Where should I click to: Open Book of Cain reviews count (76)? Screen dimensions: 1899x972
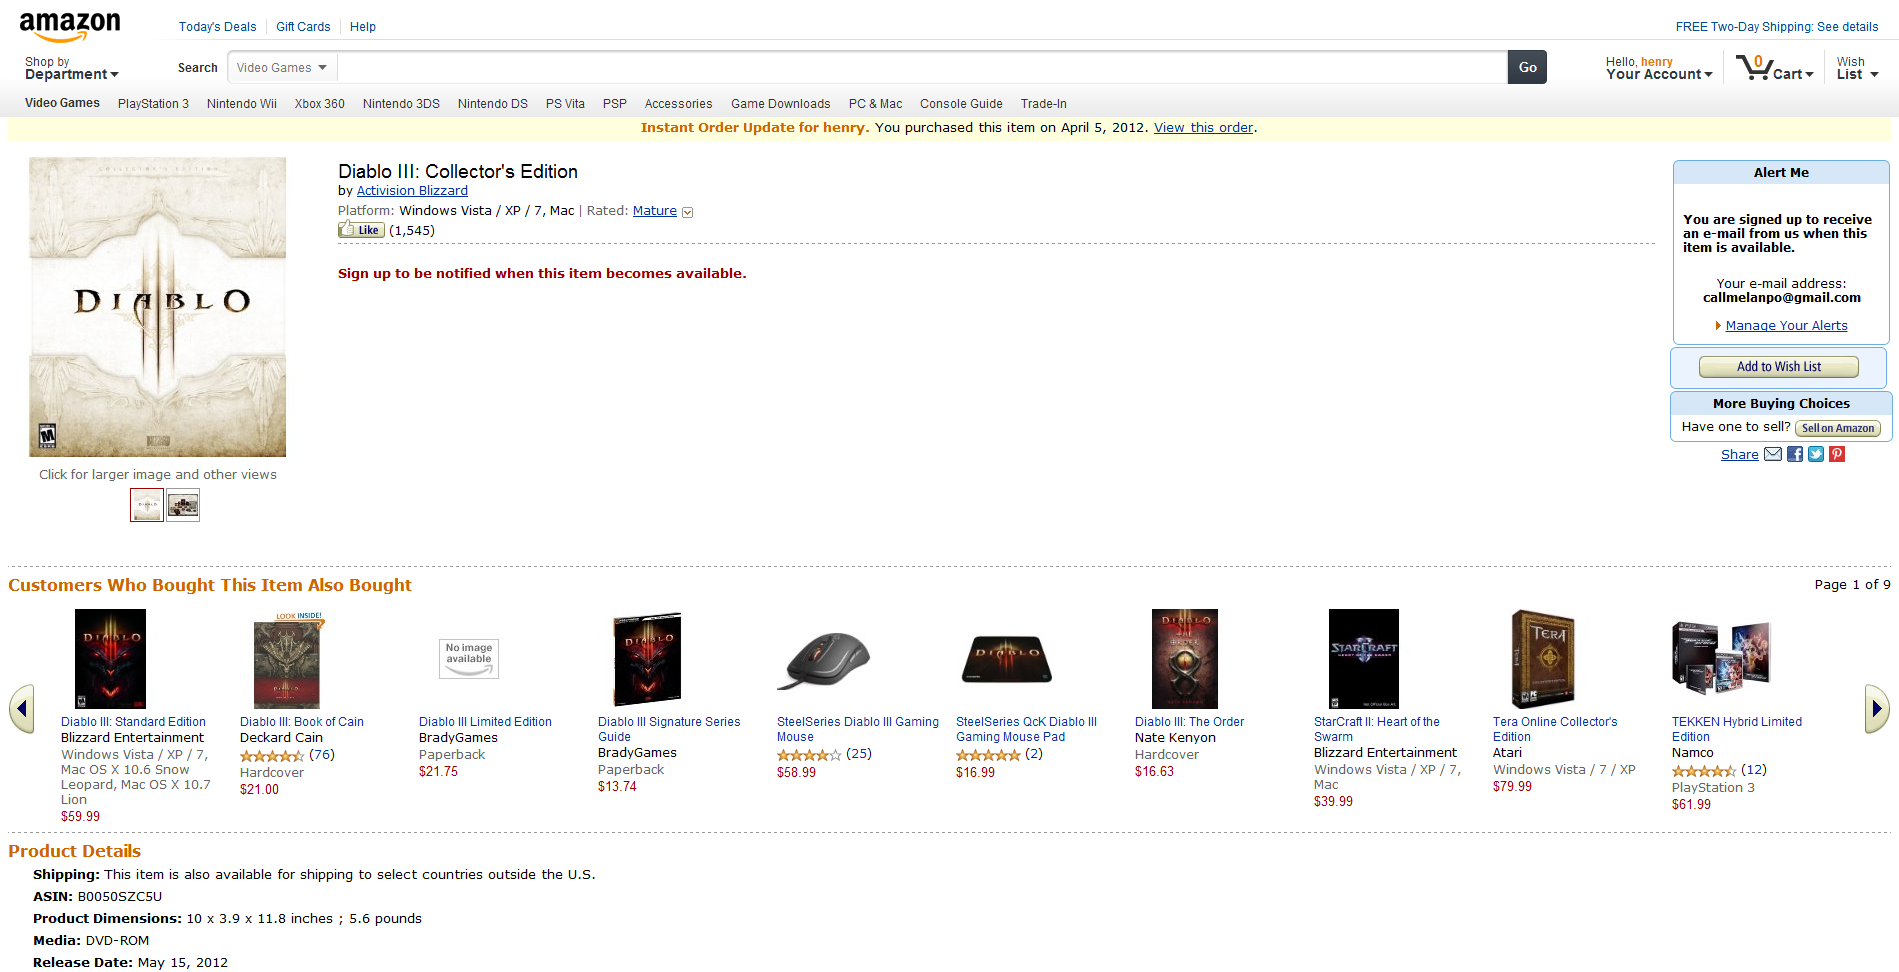(322, 755)
